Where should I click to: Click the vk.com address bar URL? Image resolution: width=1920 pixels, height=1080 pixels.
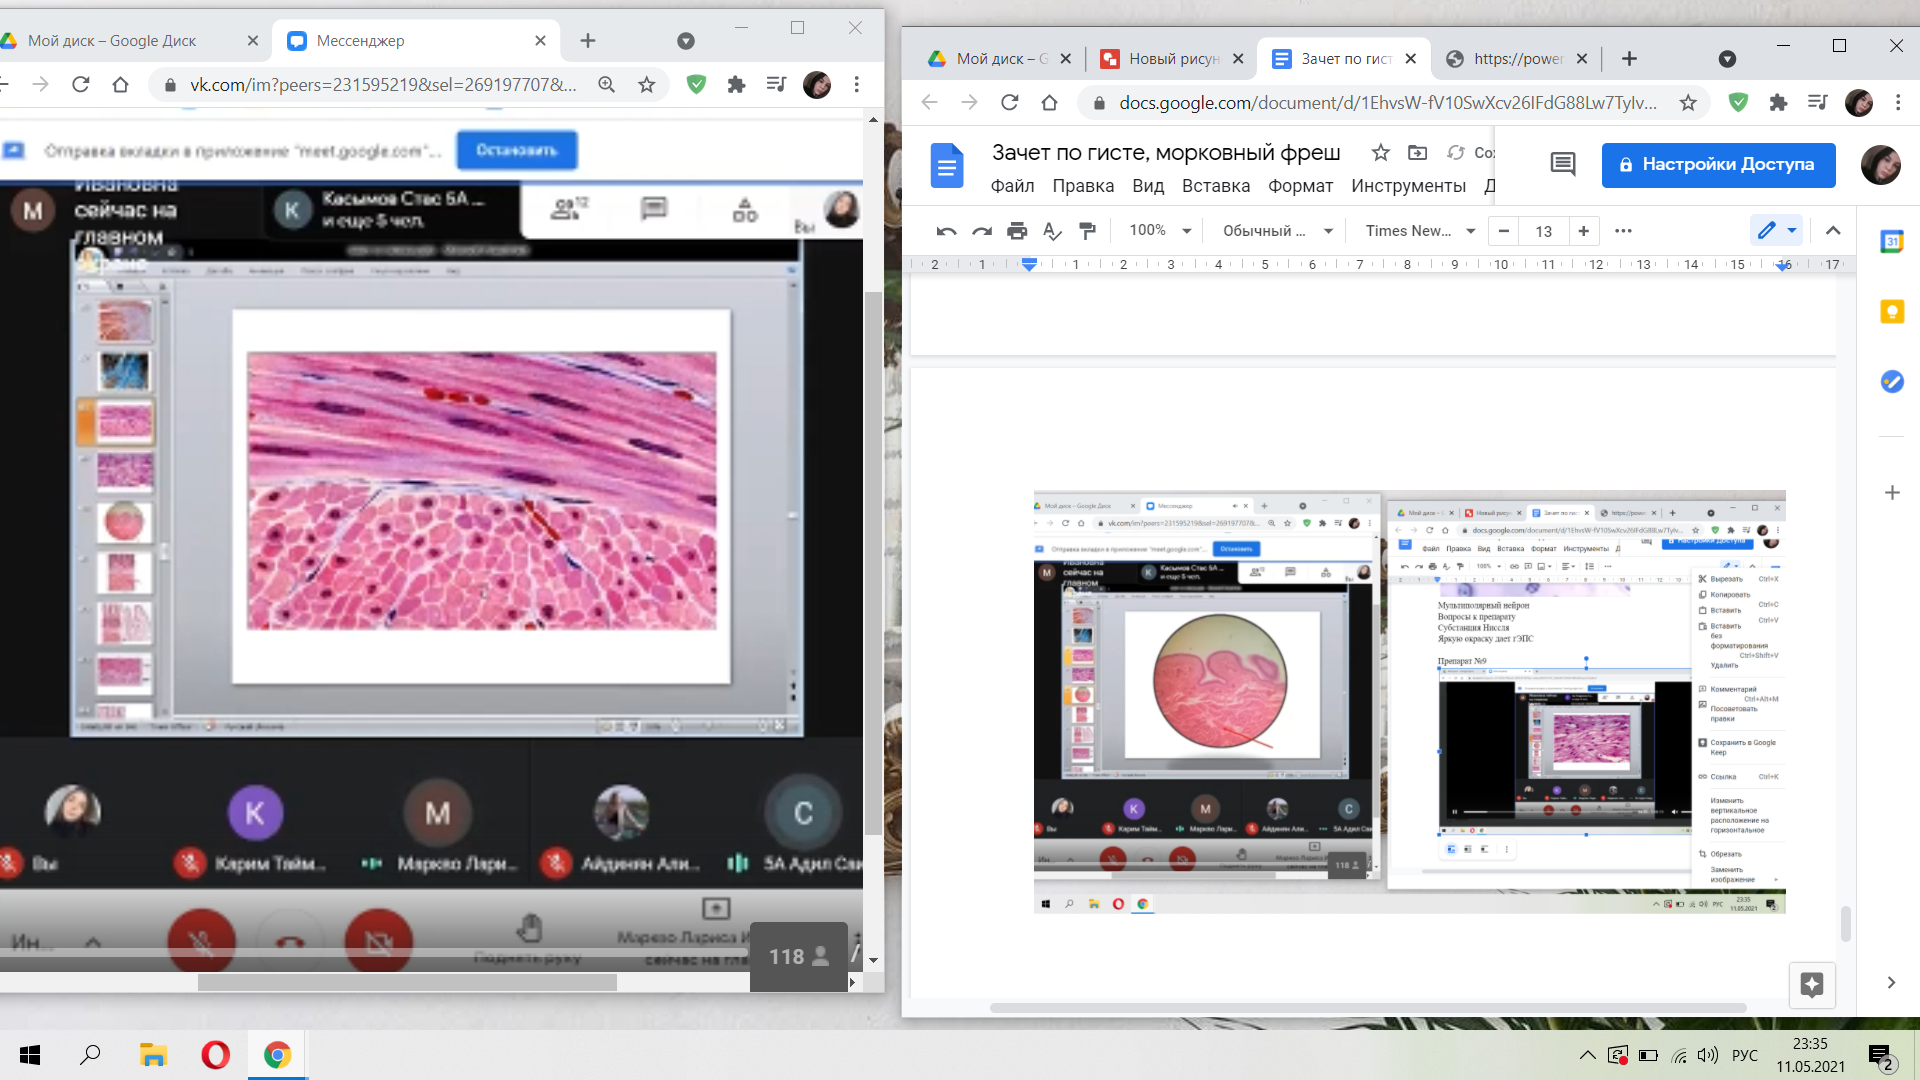click(x=383, y=85)
